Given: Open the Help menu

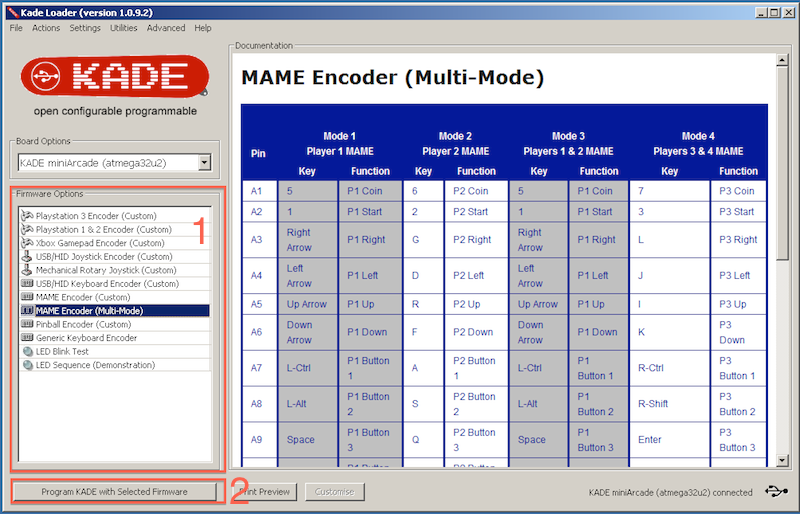Looking at the screenshot, I should point(203,28).
